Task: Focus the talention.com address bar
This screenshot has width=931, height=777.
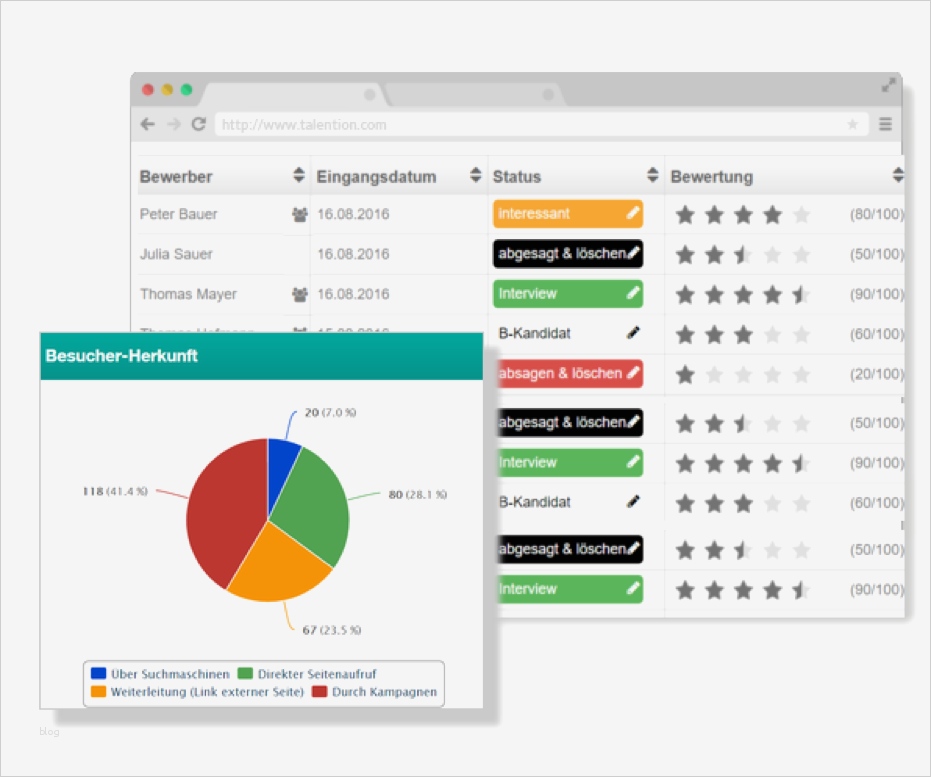Action: tap(541, 125)
